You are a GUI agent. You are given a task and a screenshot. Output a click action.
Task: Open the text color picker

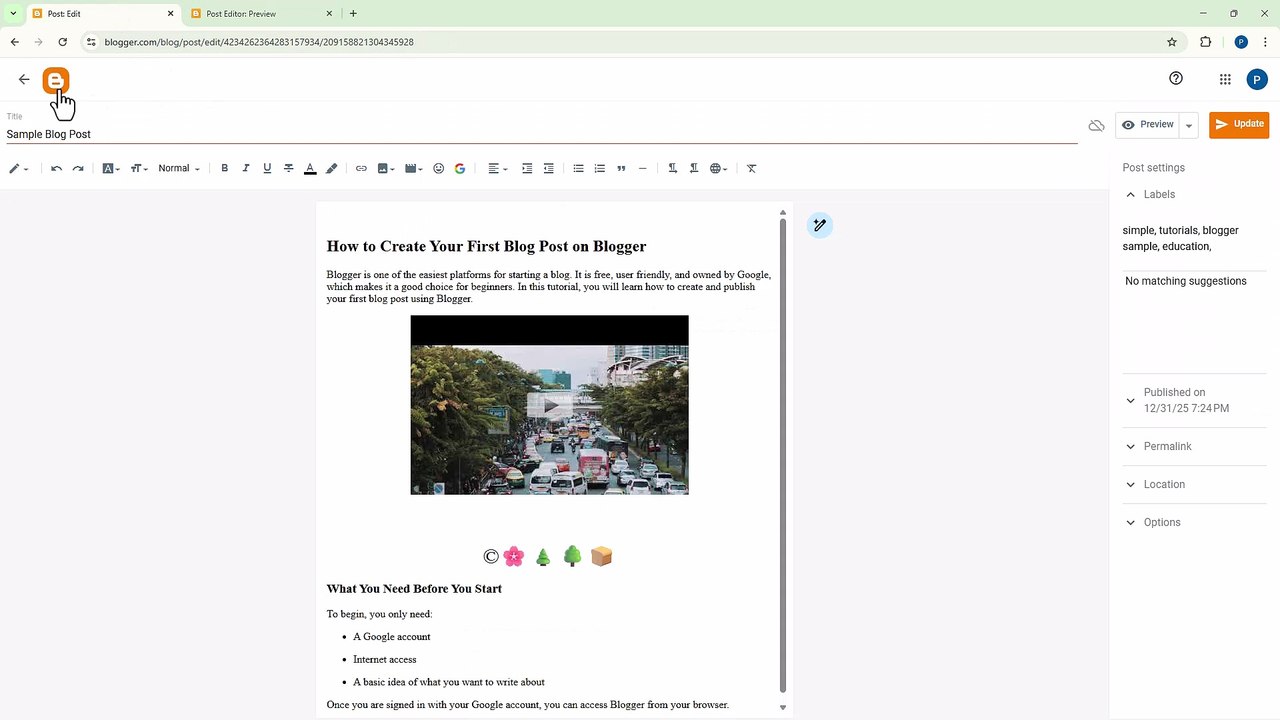click(310, 168)
